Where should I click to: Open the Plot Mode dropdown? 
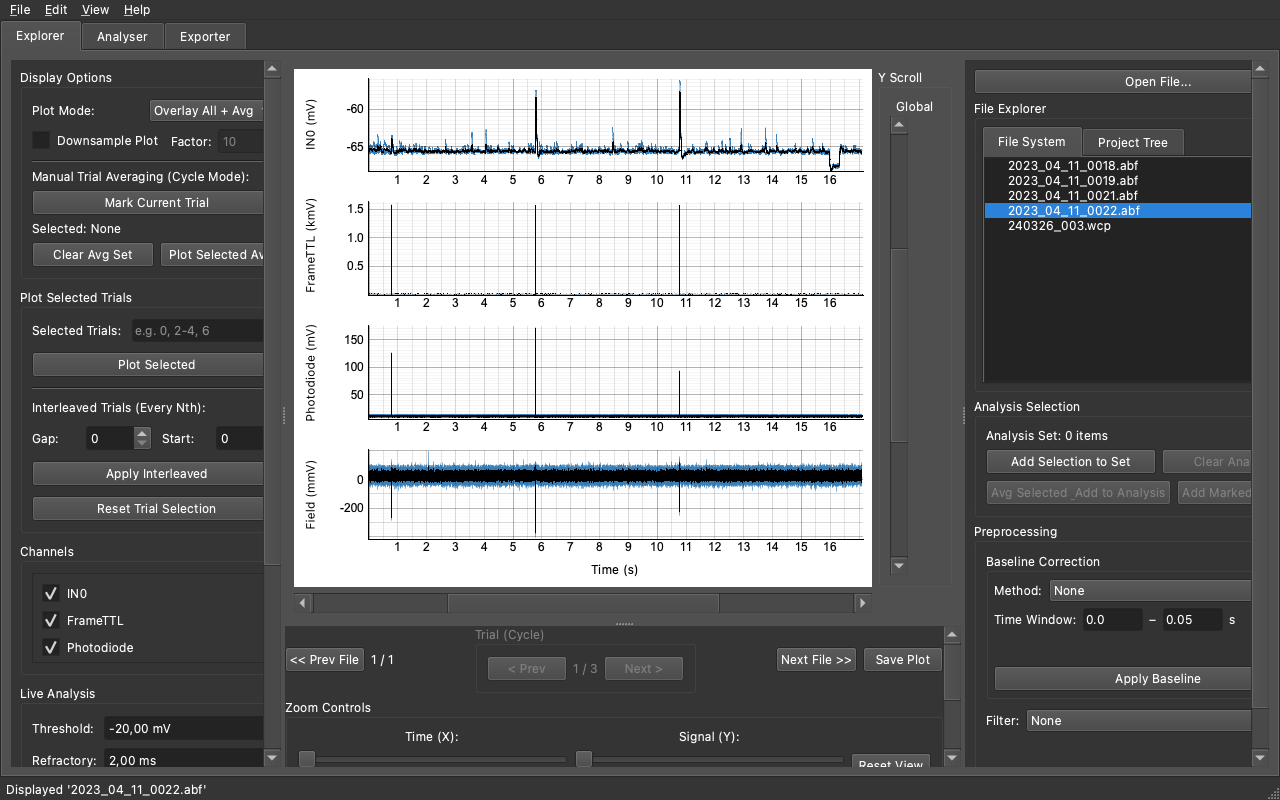tap(207, 111)
